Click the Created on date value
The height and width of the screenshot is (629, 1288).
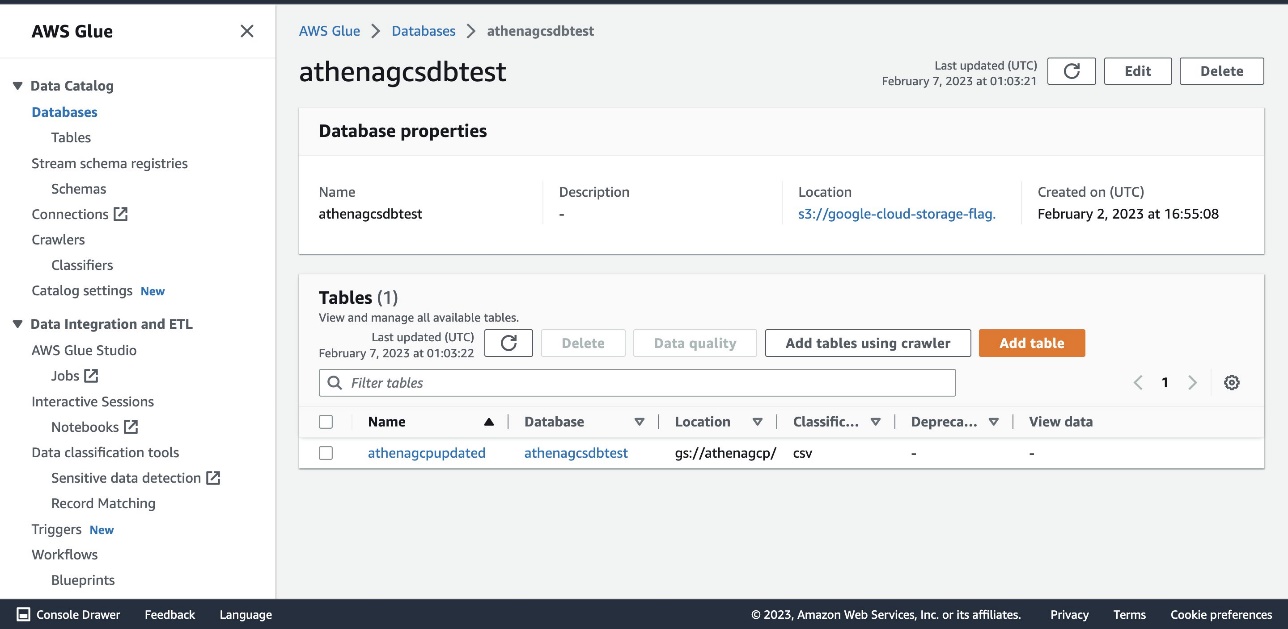pyautogui.click(x=1128, y=213)
